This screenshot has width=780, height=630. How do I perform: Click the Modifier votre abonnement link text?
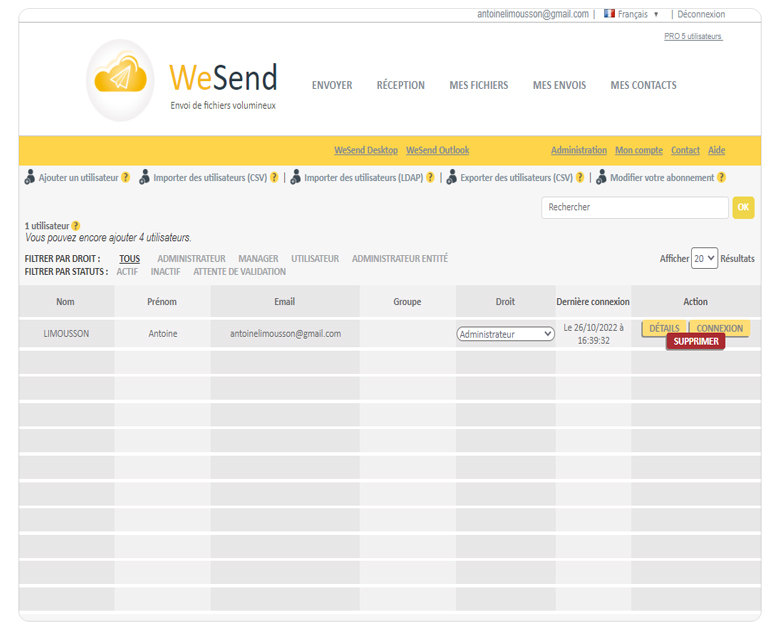[x=662, y=178]
